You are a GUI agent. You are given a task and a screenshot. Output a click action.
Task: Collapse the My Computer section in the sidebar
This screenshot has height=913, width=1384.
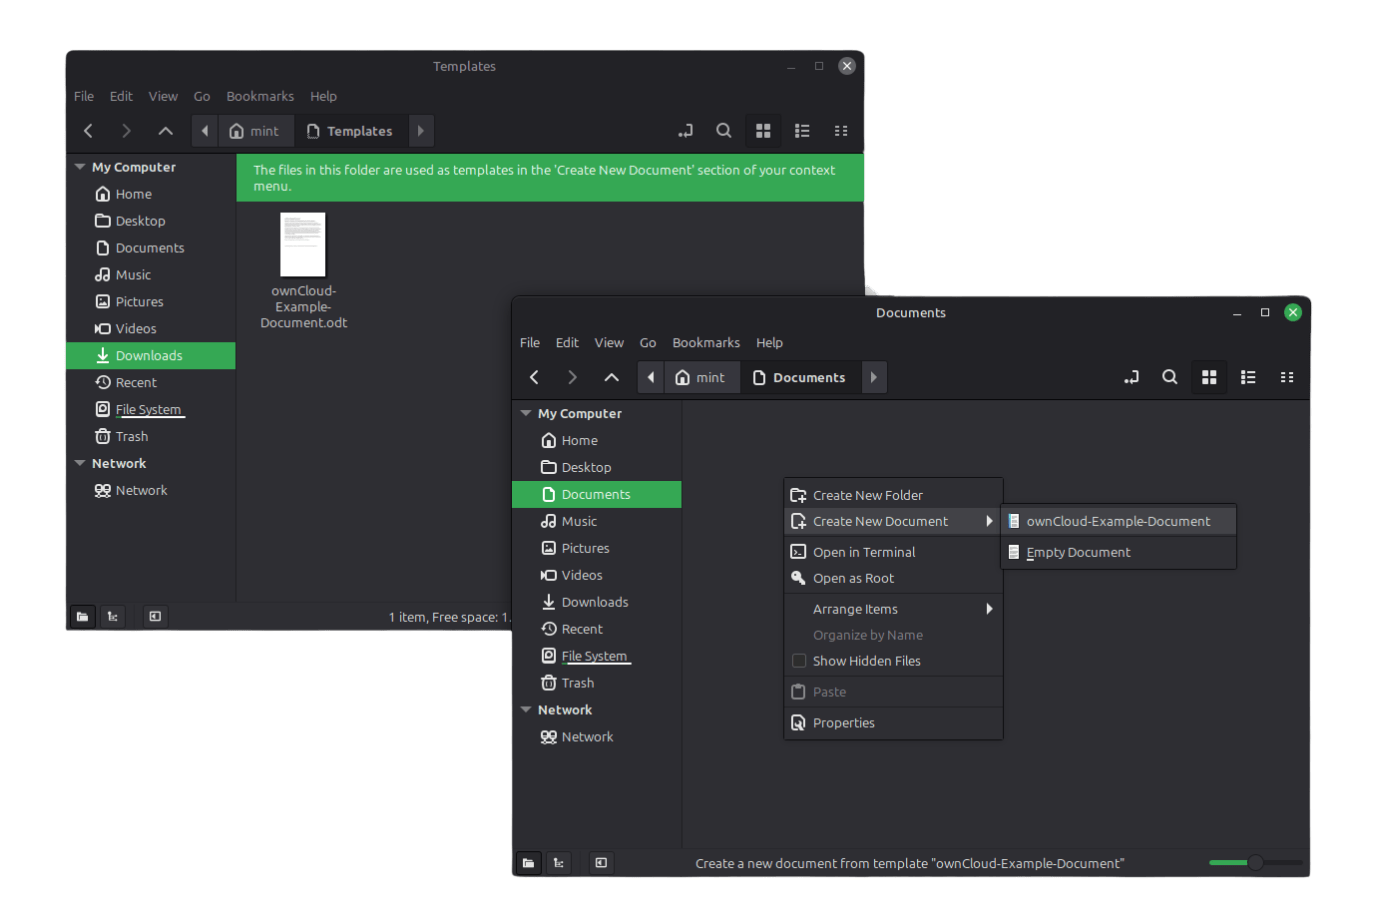526,413
